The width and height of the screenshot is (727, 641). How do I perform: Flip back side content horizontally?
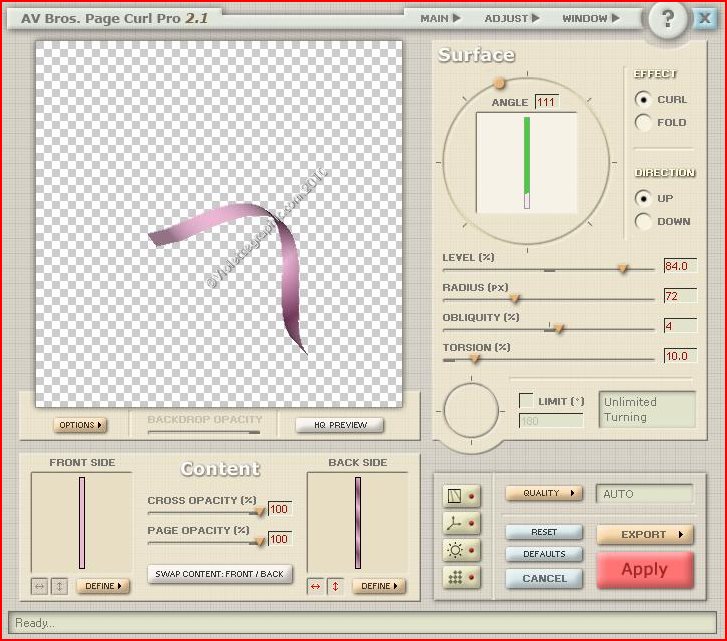(316, 586)
